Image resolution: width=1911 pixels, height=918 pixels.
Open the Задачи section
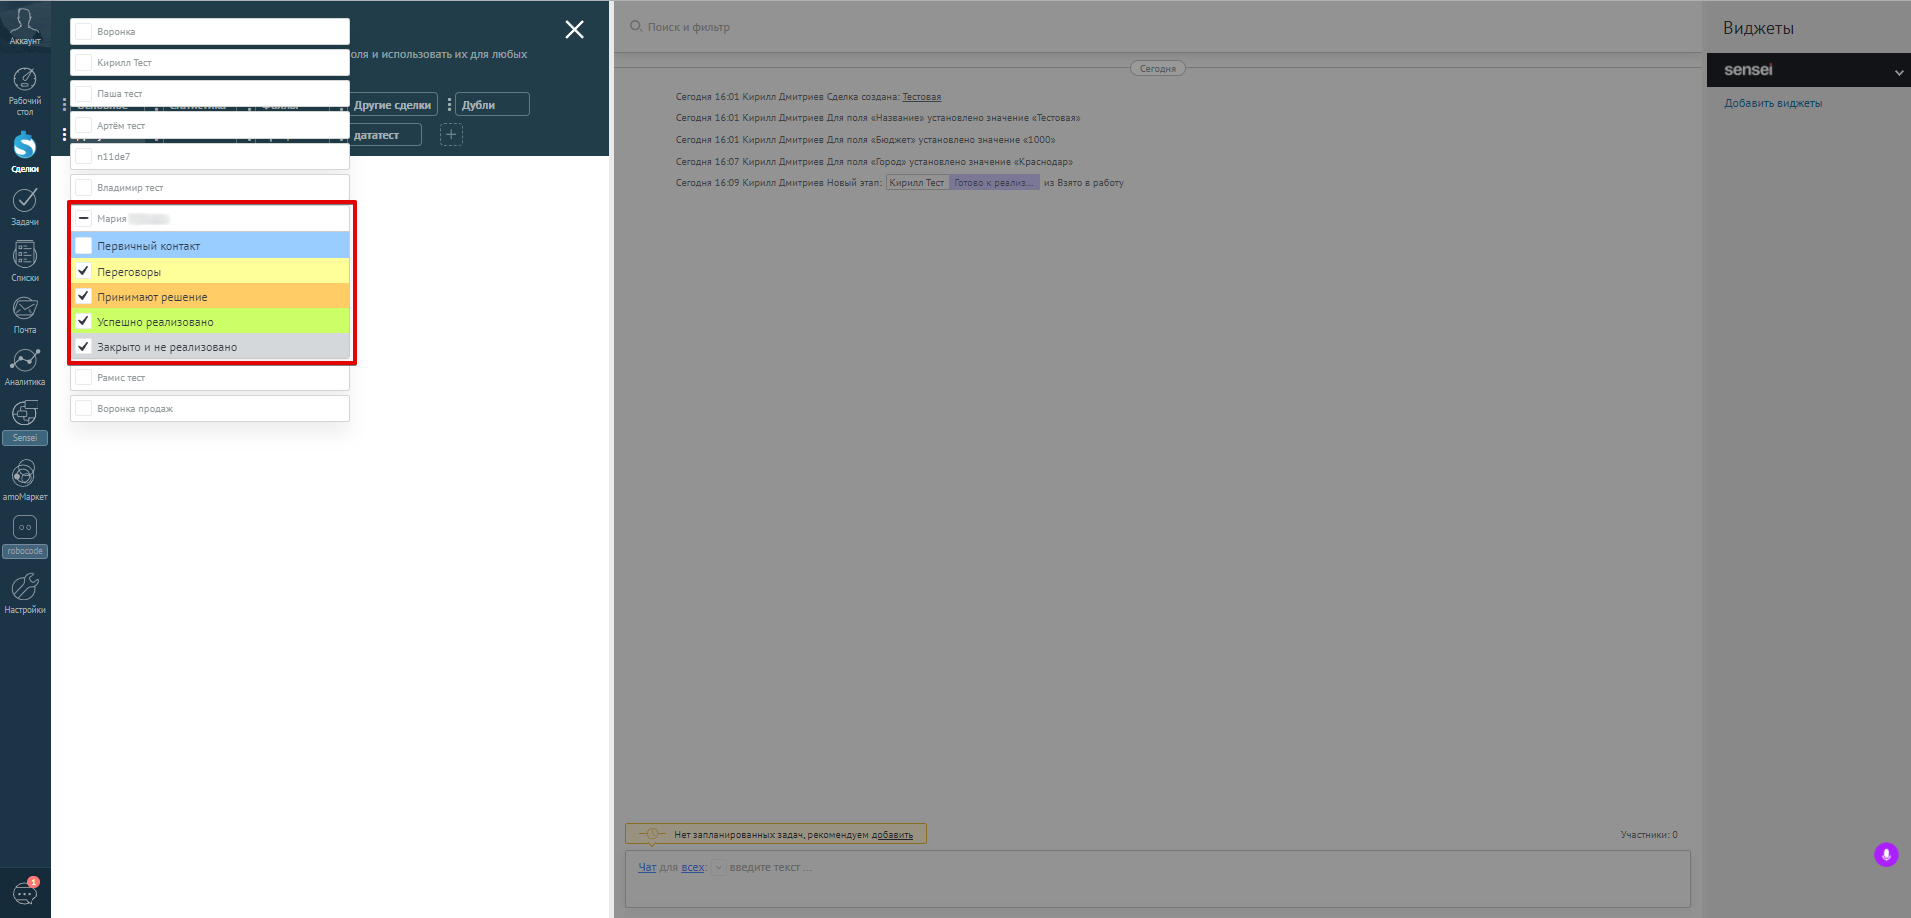pos(24,207)
